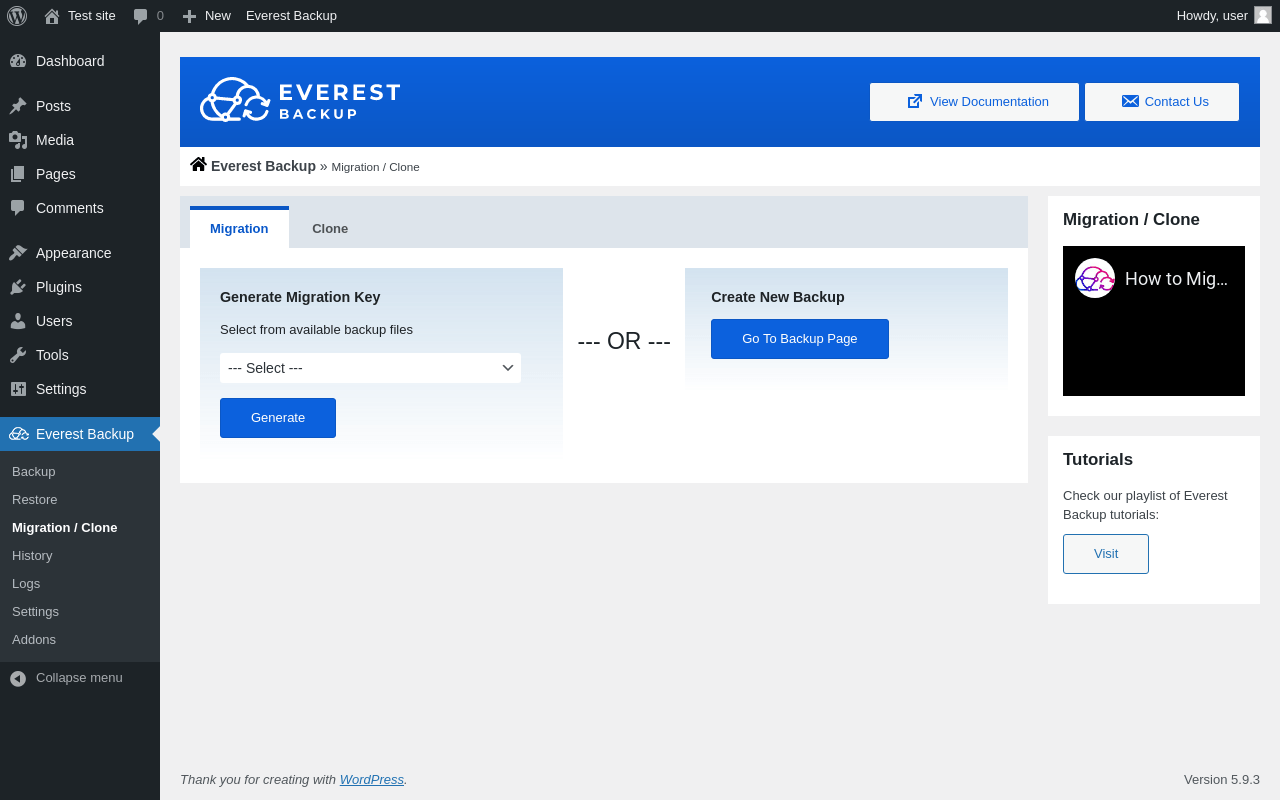Image resolution: width=1280 pixels, height=800 pixels.
Task: Click the Generate Migration Key heading
Action: 300,297
